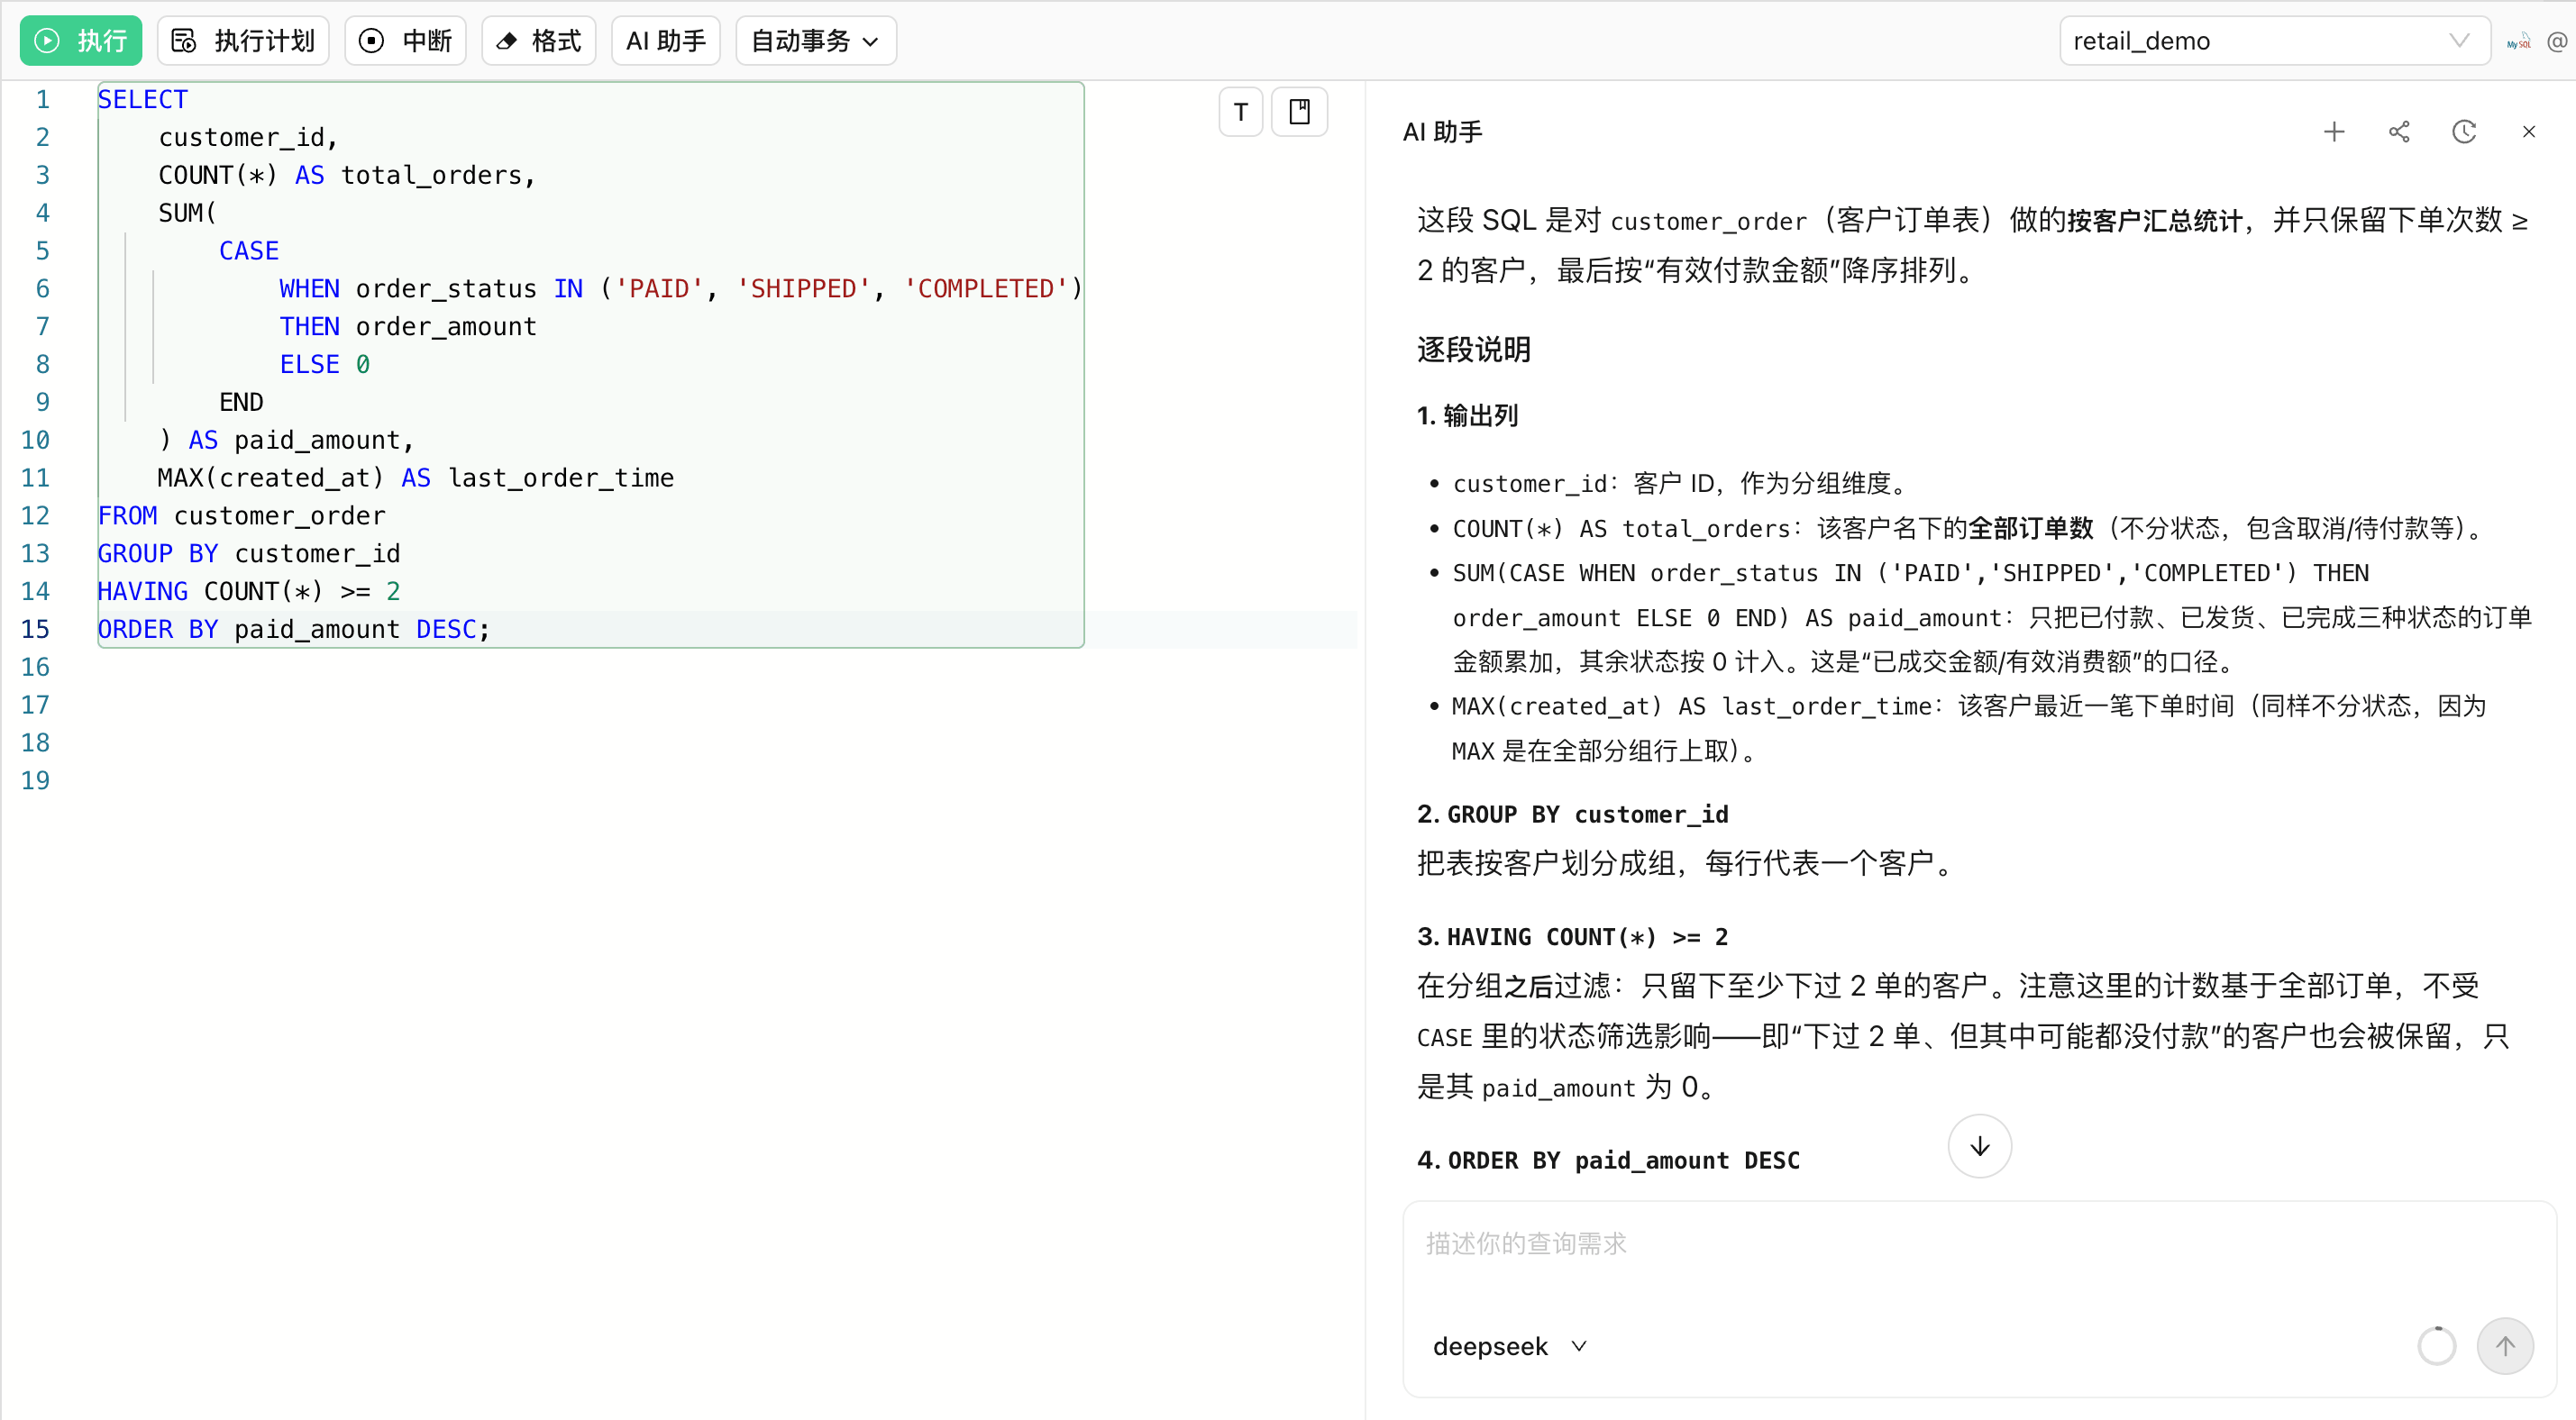This screenshot has height=1420, width=2576.
Task: Jump to the bottom of the AI response with the down arrow
Action: pos(1980,1146)
